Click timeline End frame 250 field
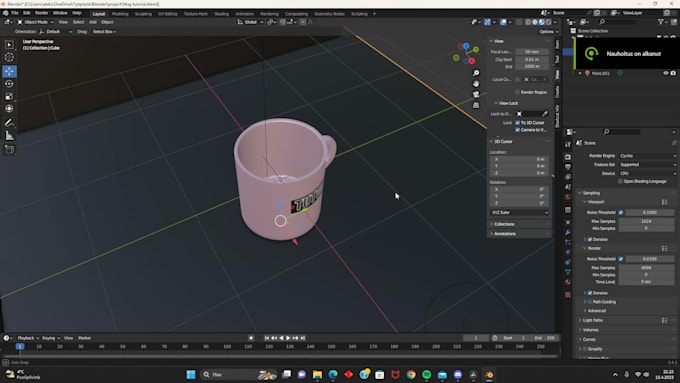Screen dimensions: 680x383 546,338
